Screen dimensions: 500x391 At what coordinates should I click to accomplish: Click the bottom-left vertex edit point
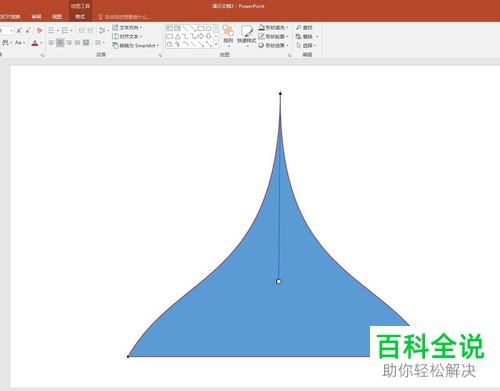click(x=128, y=357)
